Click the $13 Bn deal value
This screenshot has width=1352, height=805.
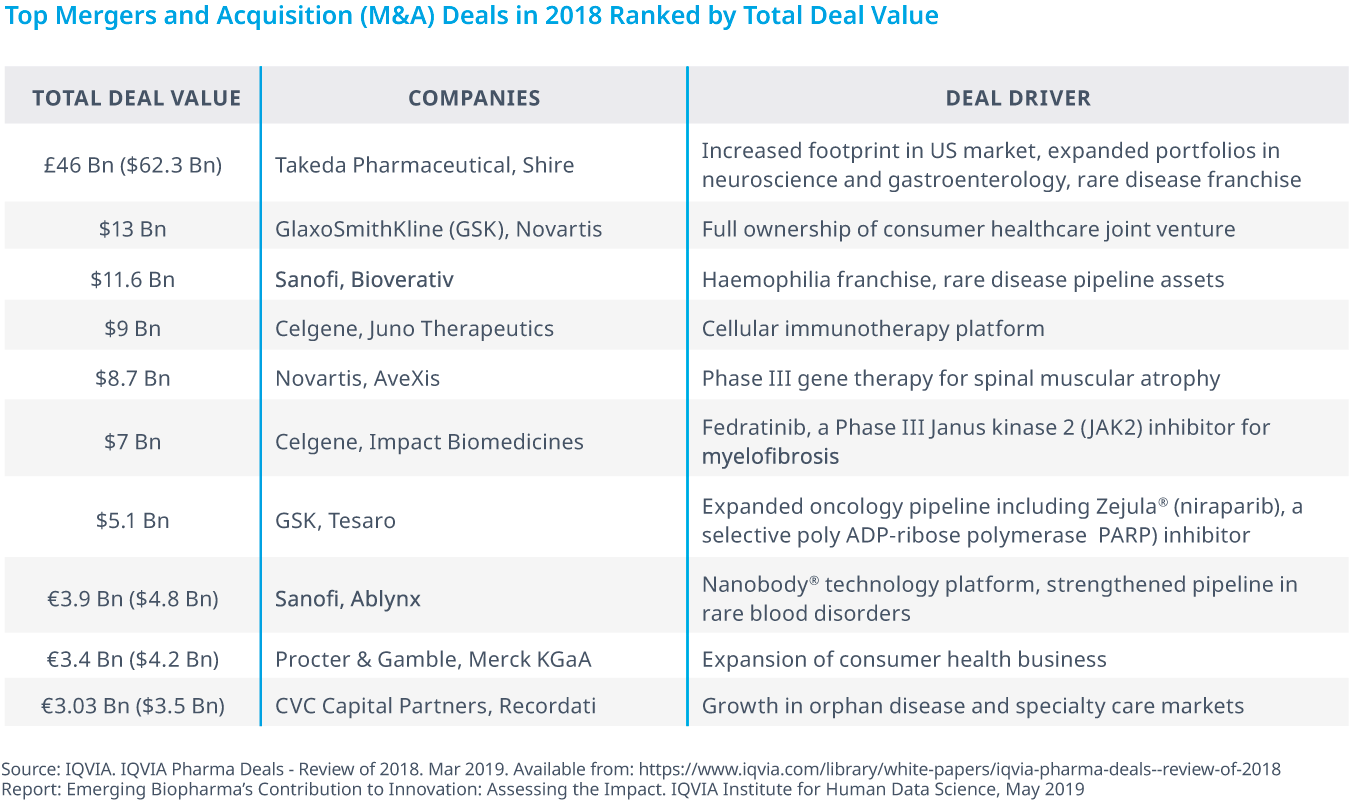pyautogui.click(x=132, y=229)
